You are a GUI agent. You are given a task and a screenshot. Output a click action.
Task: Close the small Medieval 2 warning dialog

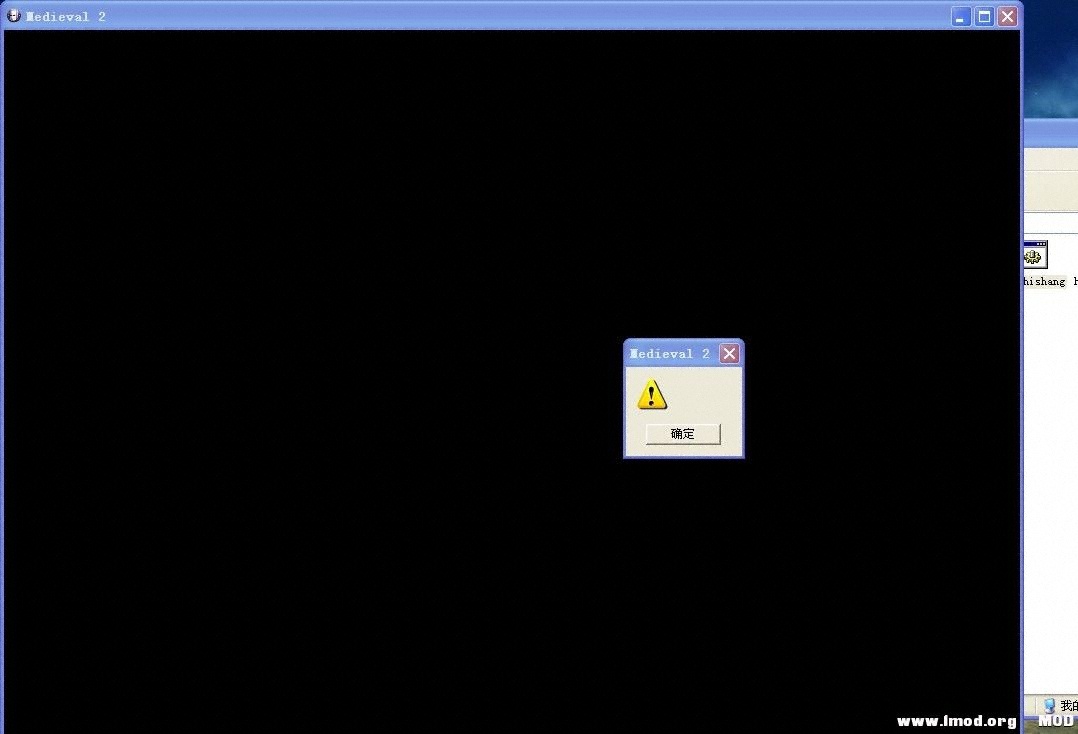click(x=730, y=354)
